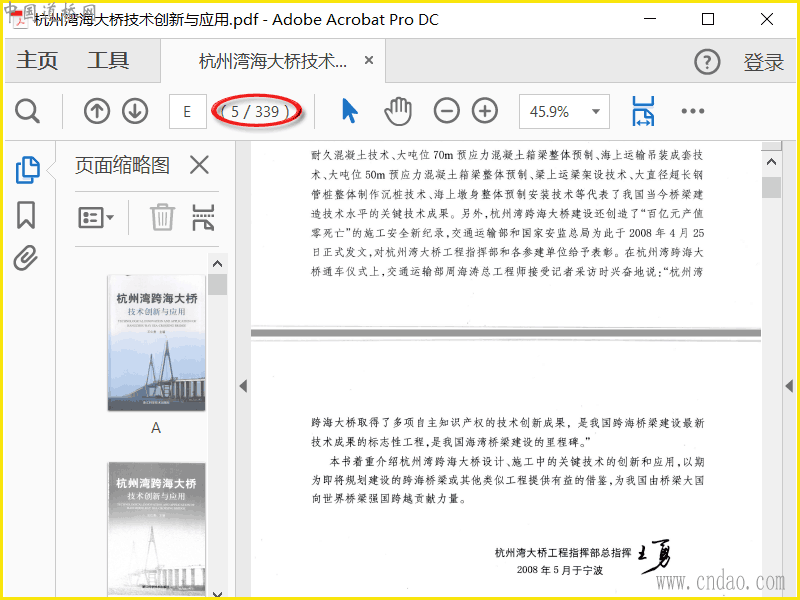Open the bookmarks panel icon
Screen dimensions: 800x600
point(26,215)
